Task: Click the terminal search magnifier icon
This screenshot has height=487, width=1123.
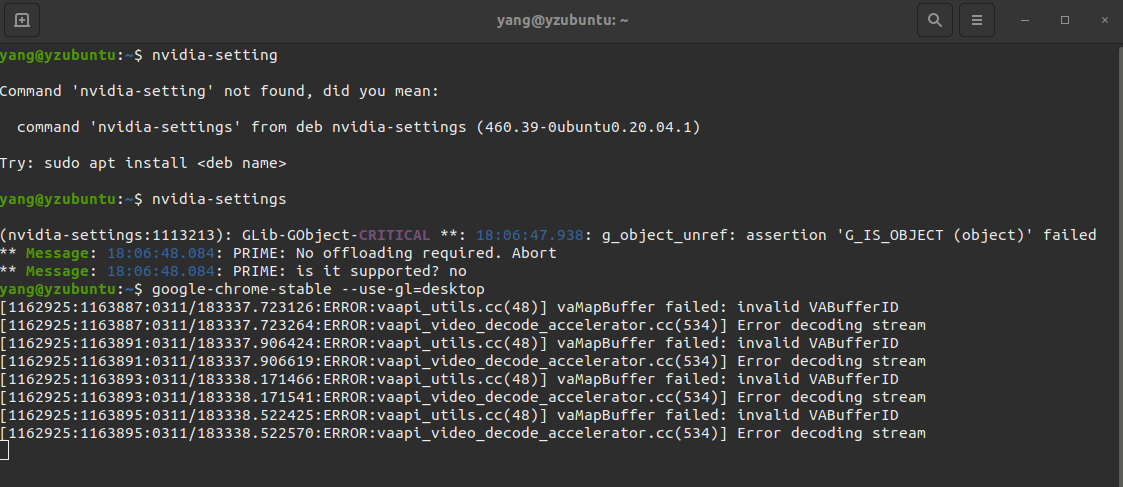Action: (x=934, y=19)
